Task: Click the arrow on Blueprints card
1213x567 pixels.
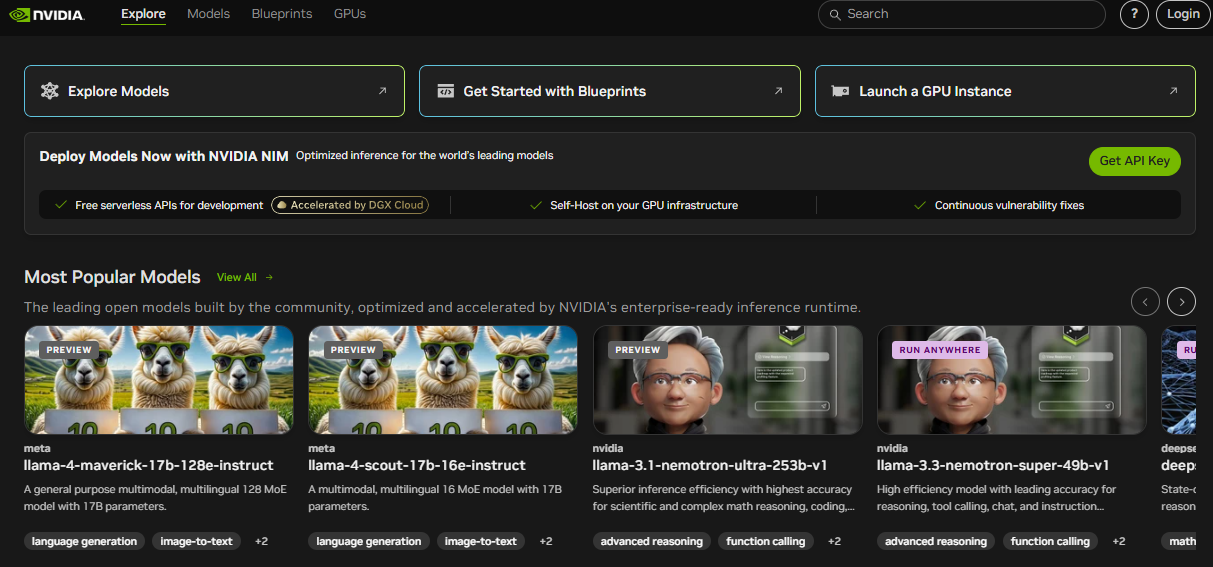Action: (x=778, y=91)
